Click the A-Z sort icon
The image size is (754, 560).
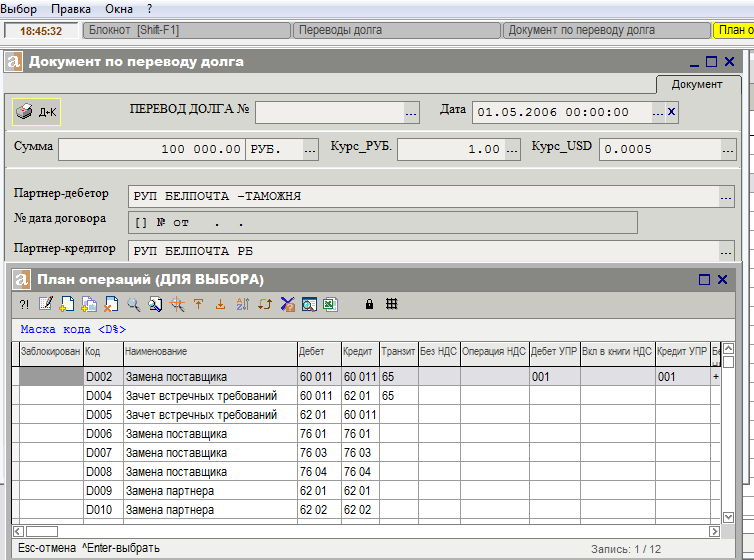[x=242, y=304]
